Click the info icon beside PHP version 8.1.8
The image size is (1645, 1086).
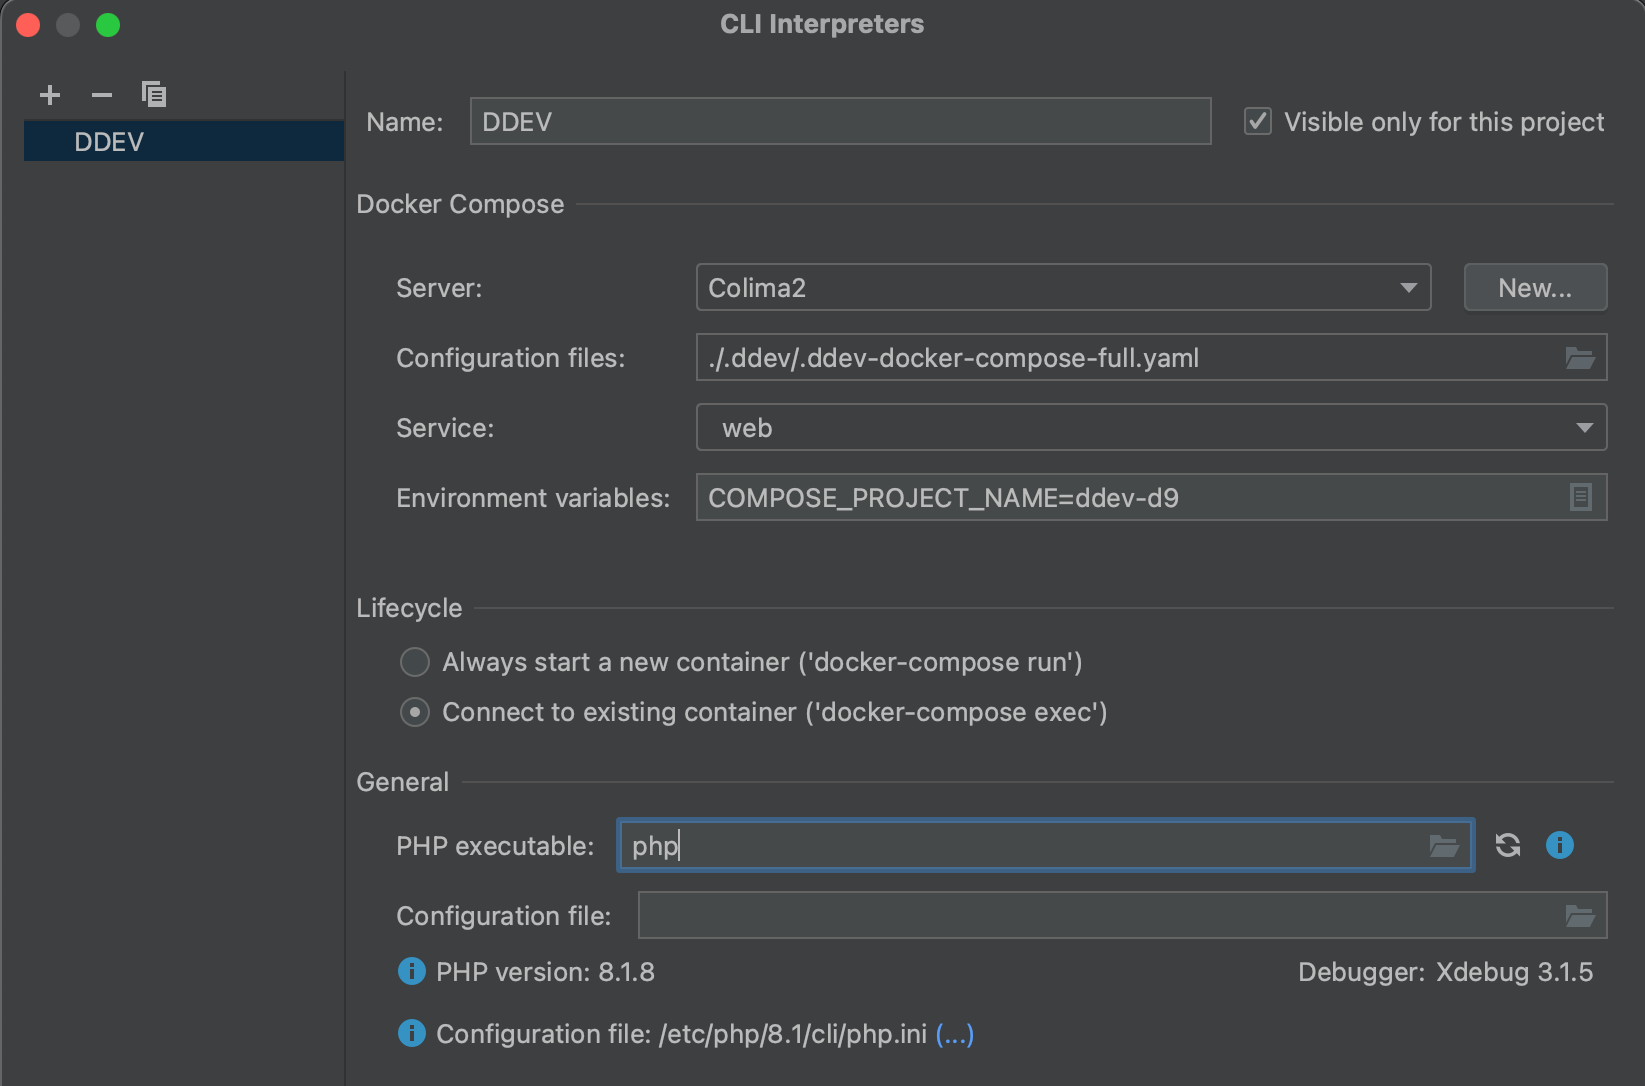tap(411, 971)
